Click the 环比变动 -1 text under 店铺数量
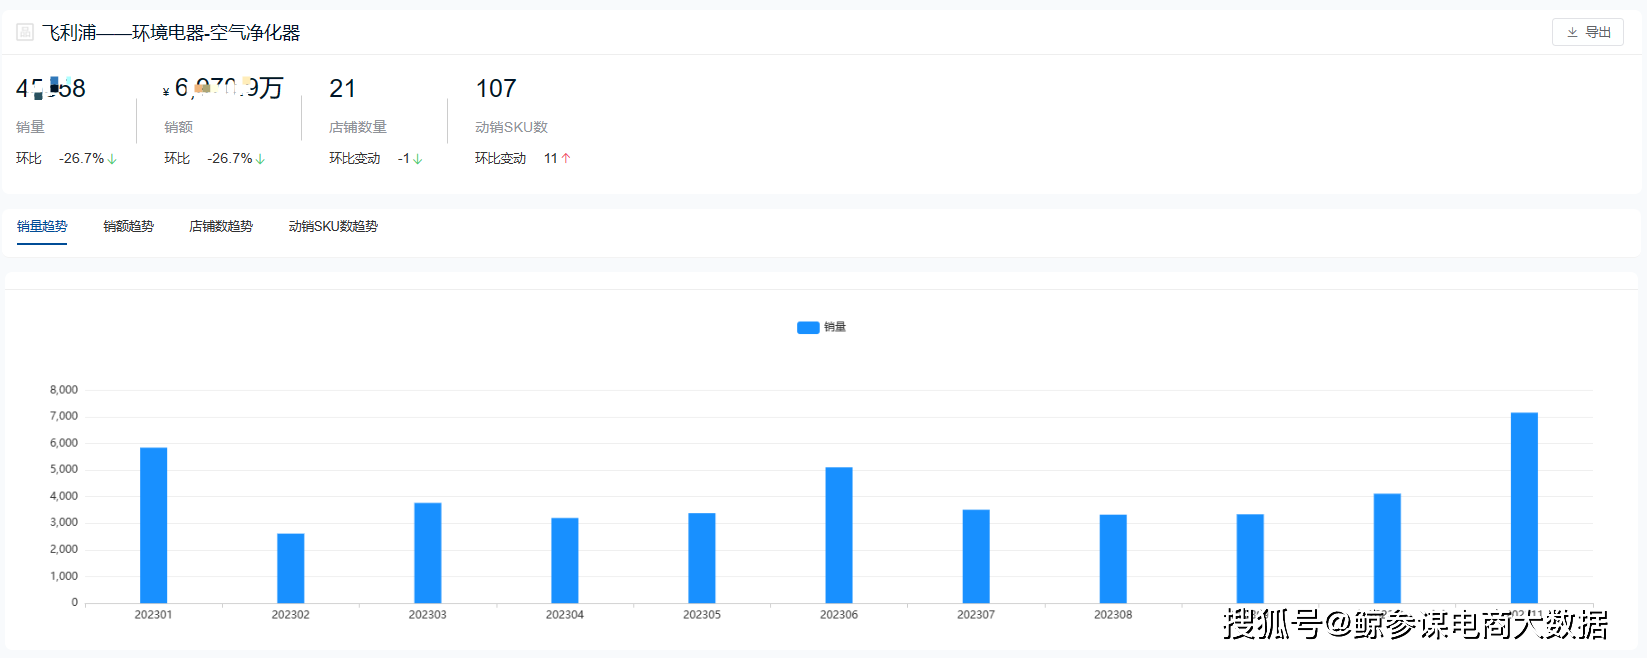The height and width of the screenshot is (658, 1647). pos(369,158)
